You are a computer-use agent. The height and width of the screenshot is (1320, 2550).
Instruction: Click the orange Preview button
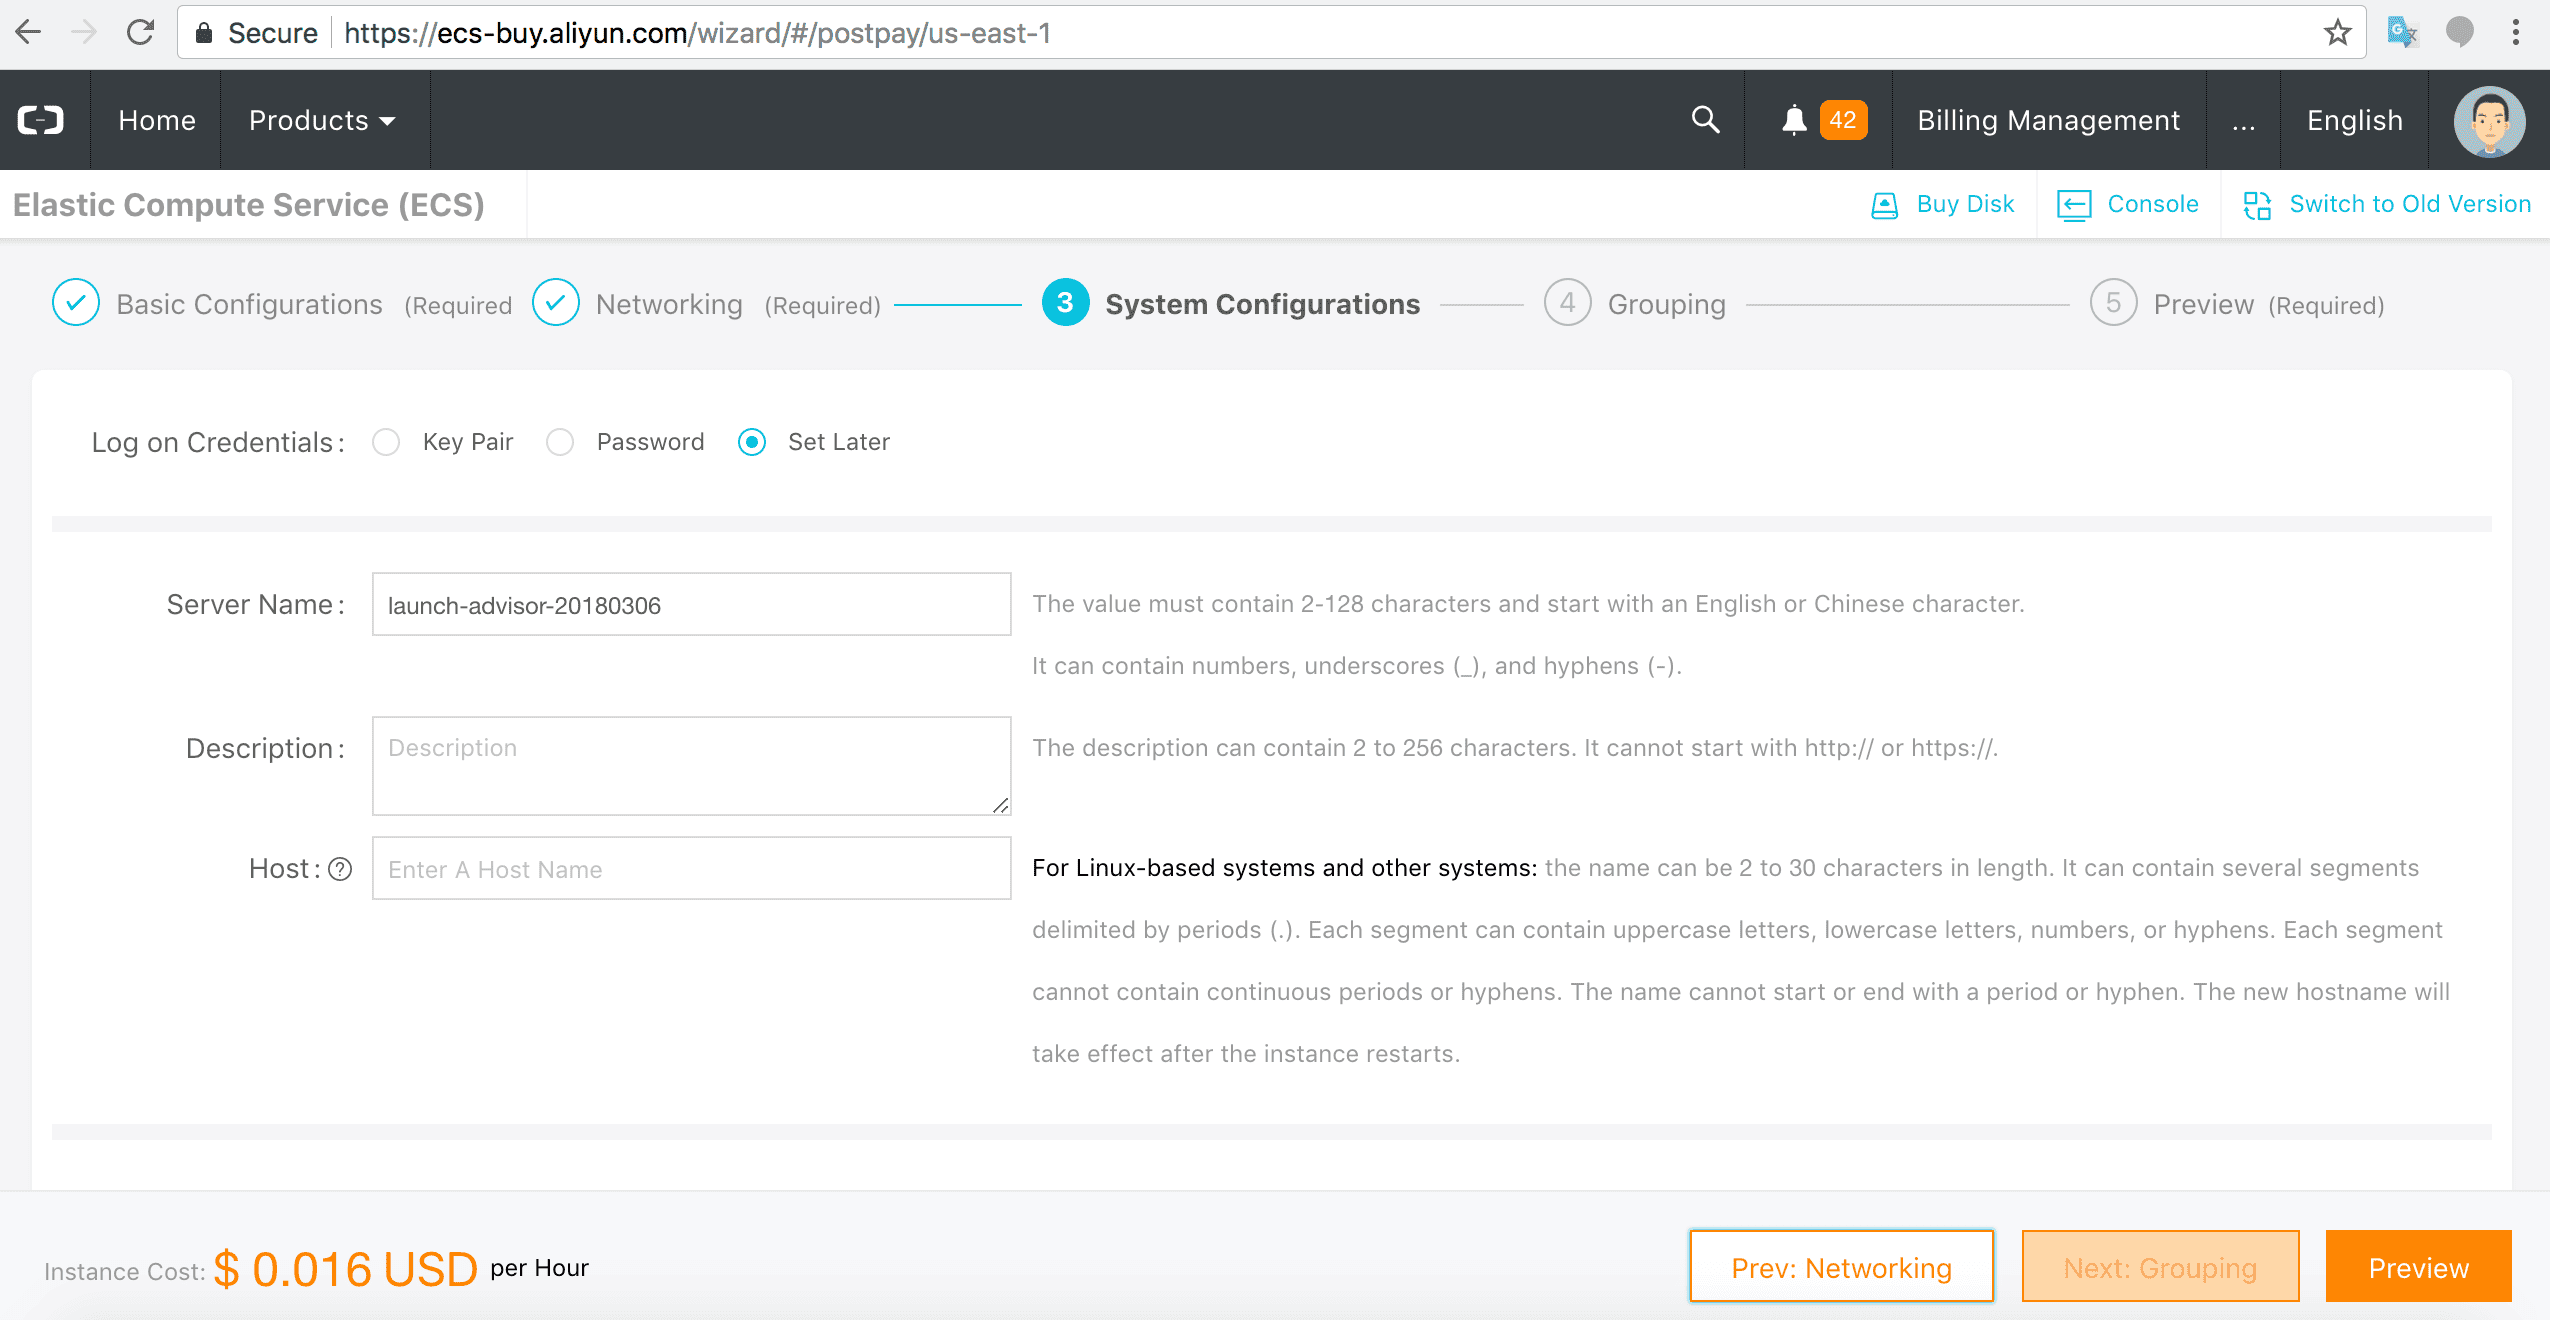(x=2418, y=1266)
